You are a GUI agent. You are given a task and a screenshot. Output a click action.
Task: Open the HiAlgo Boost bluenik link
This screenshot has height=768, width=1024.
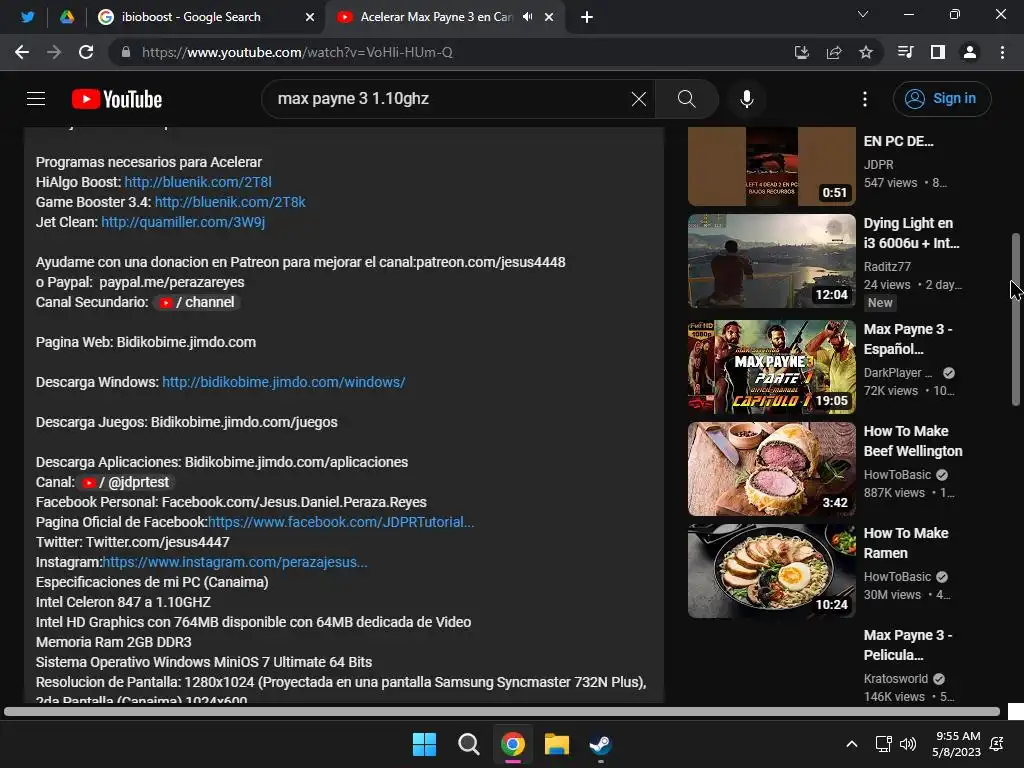click(198, 182)
